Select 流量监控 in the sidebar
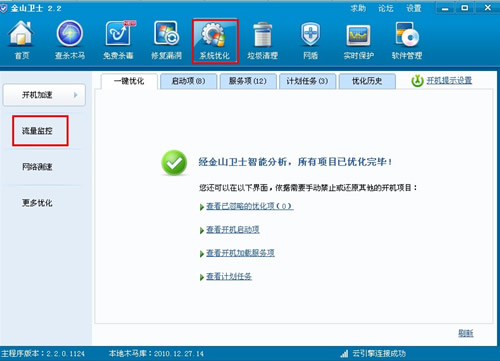 coord(37,131)
